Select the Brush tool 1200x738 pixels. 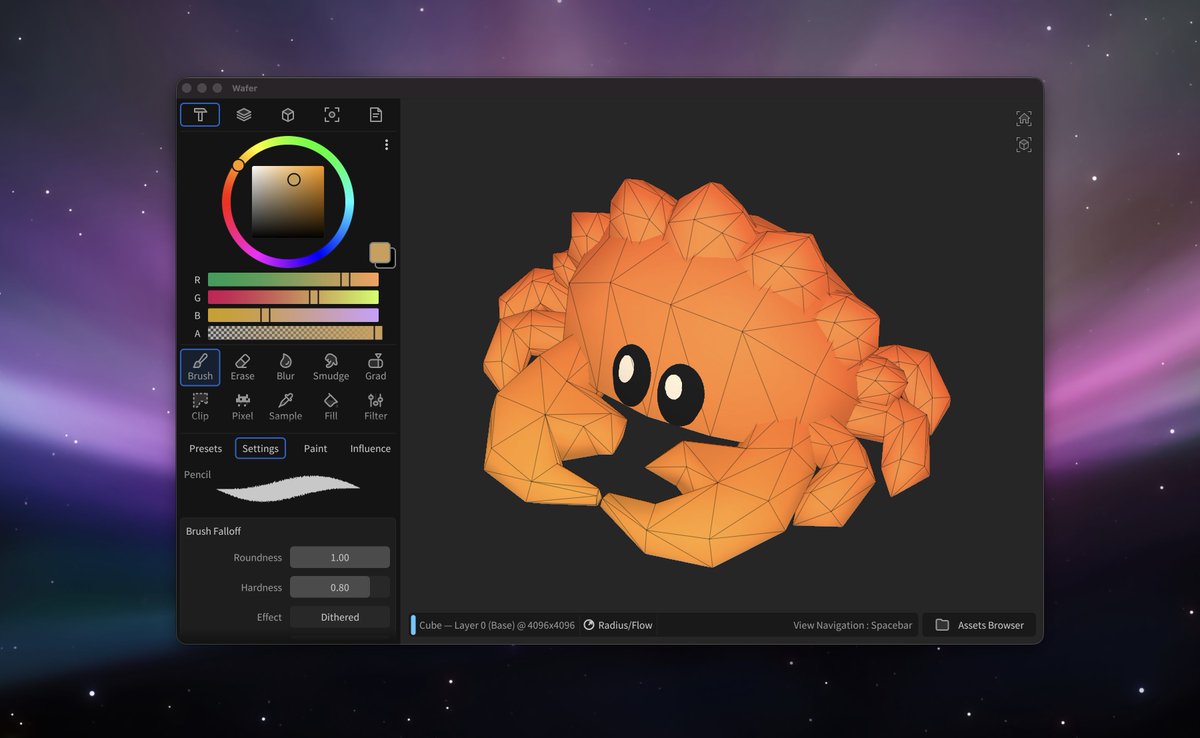(200, 367)
